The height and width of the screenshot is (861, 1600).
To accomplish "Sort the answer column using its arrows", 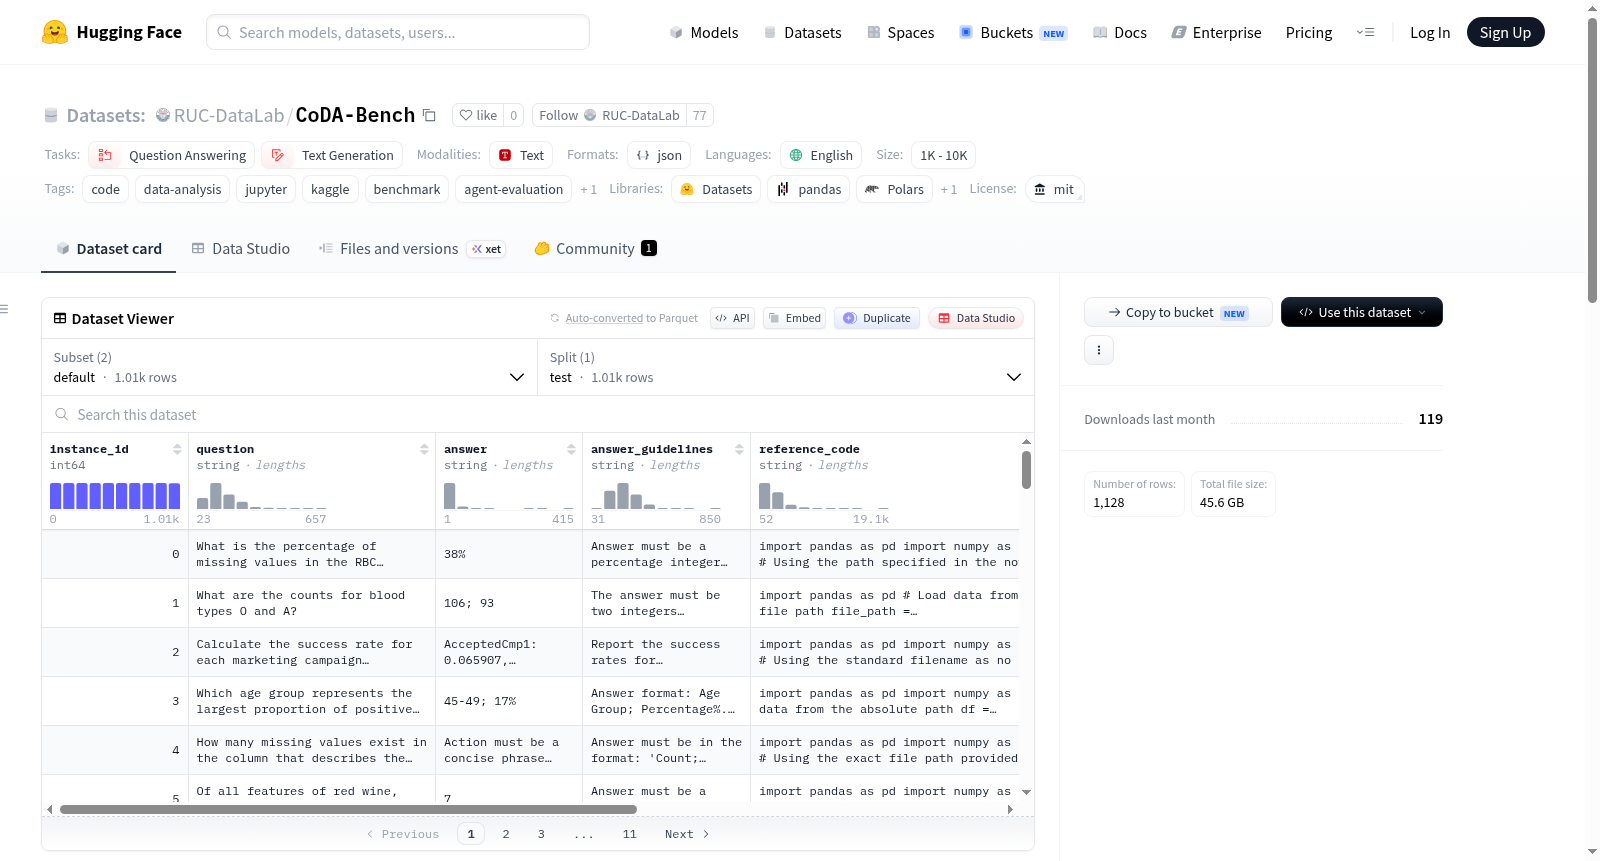I will coord(571,449).
